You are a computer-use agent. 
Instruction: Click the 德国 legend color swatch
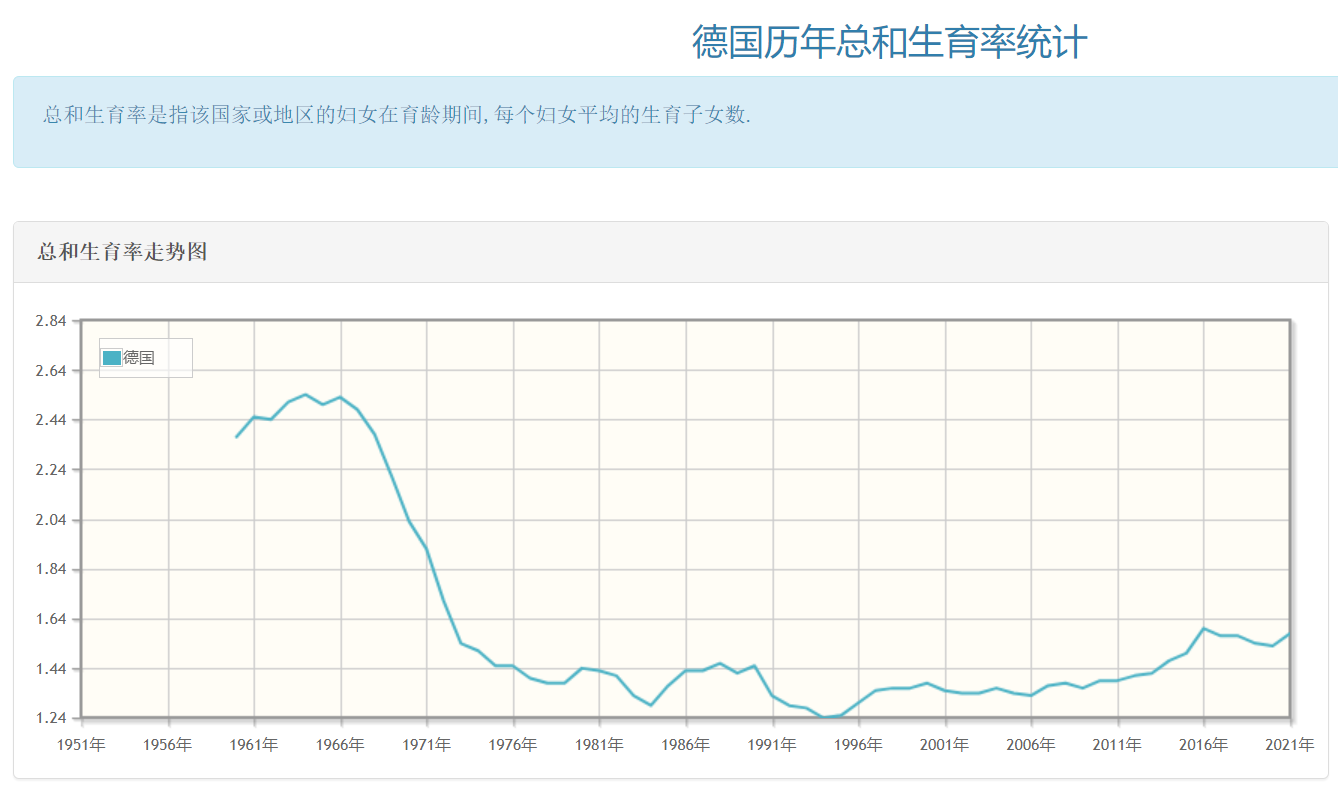112,358
